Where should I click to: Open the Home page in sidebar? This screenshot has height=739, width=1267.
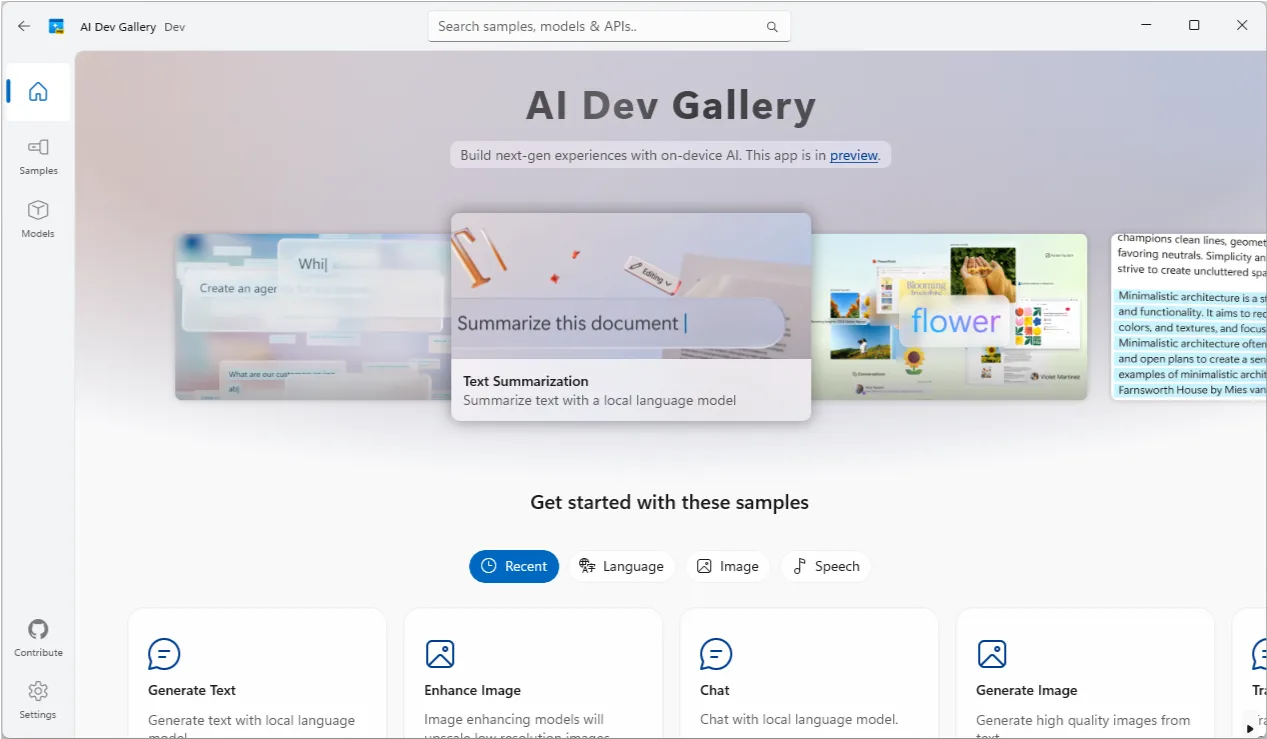pos(38,92)
